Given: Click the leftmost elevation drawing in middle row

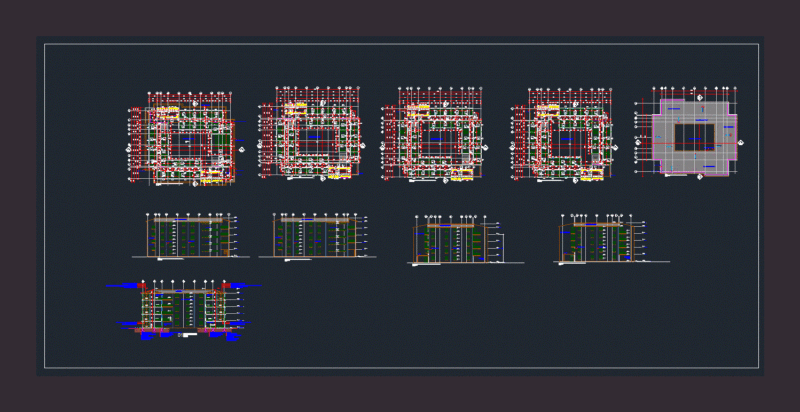Looking at the screenshot, I should (x=191, y=237).
